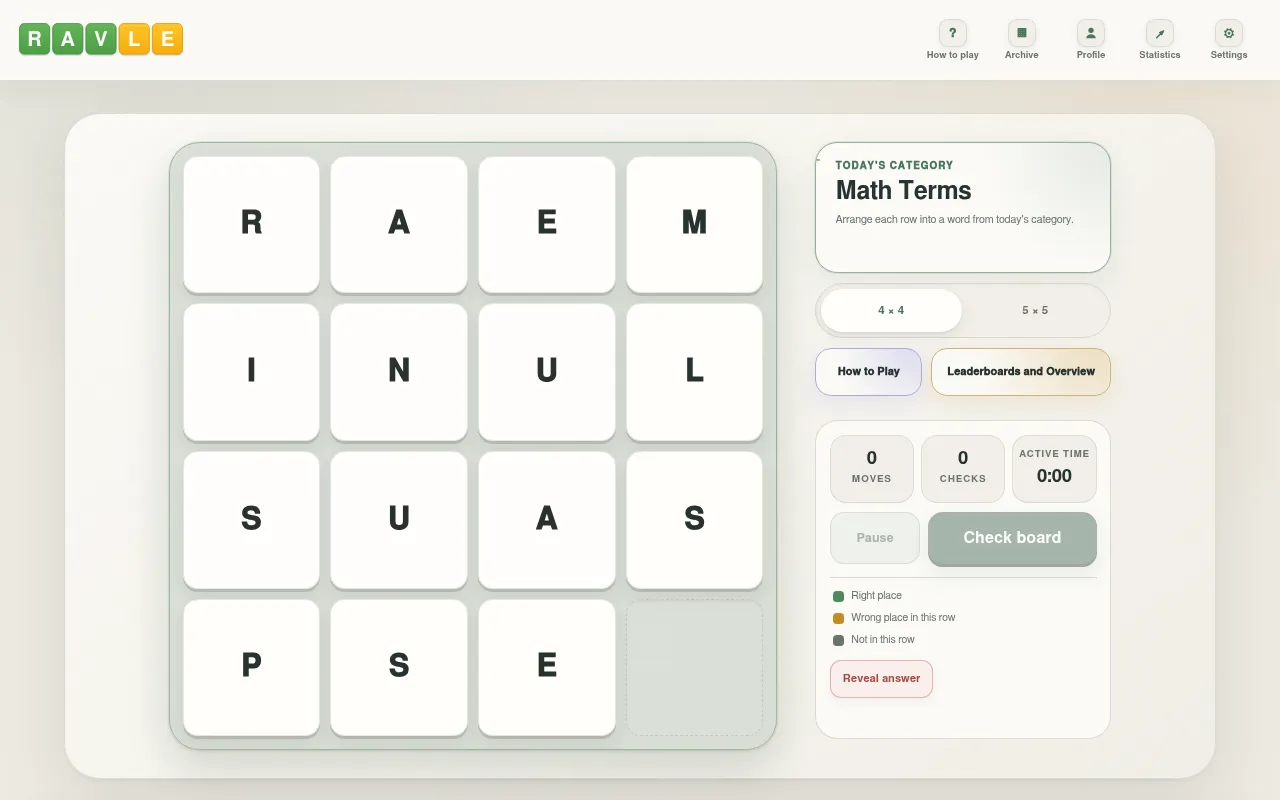The width and height of the screenshot is (1280, 800).
Task: Pause the game timer
Action: (x=875, y=538)
